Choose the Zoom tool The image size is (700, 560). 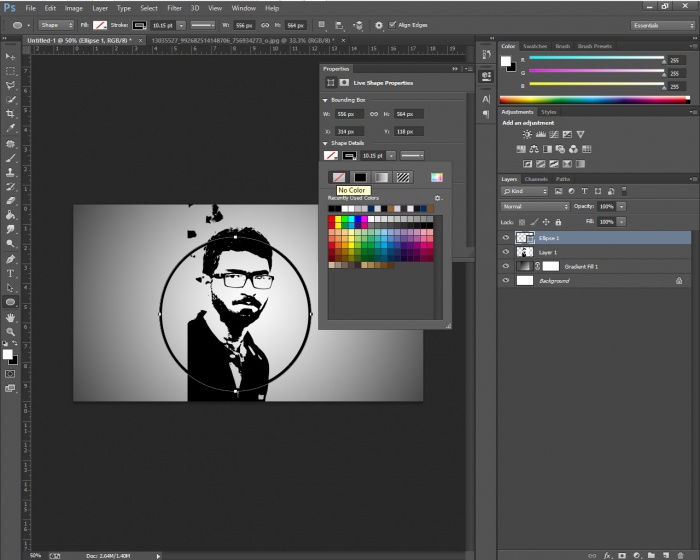click(x=10, y=331)
